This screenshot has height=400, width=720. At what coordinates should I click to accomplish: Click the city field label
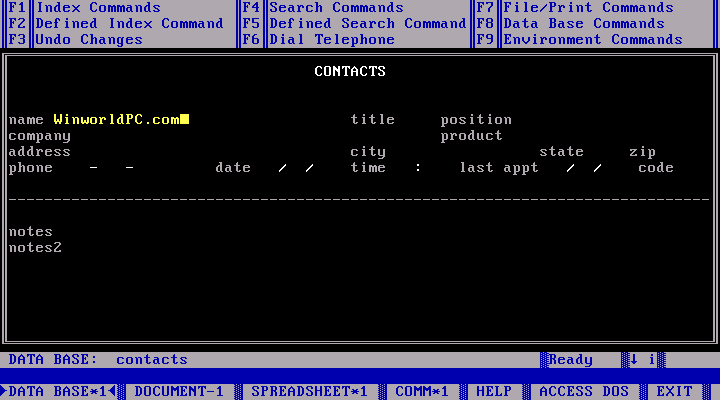368,152
